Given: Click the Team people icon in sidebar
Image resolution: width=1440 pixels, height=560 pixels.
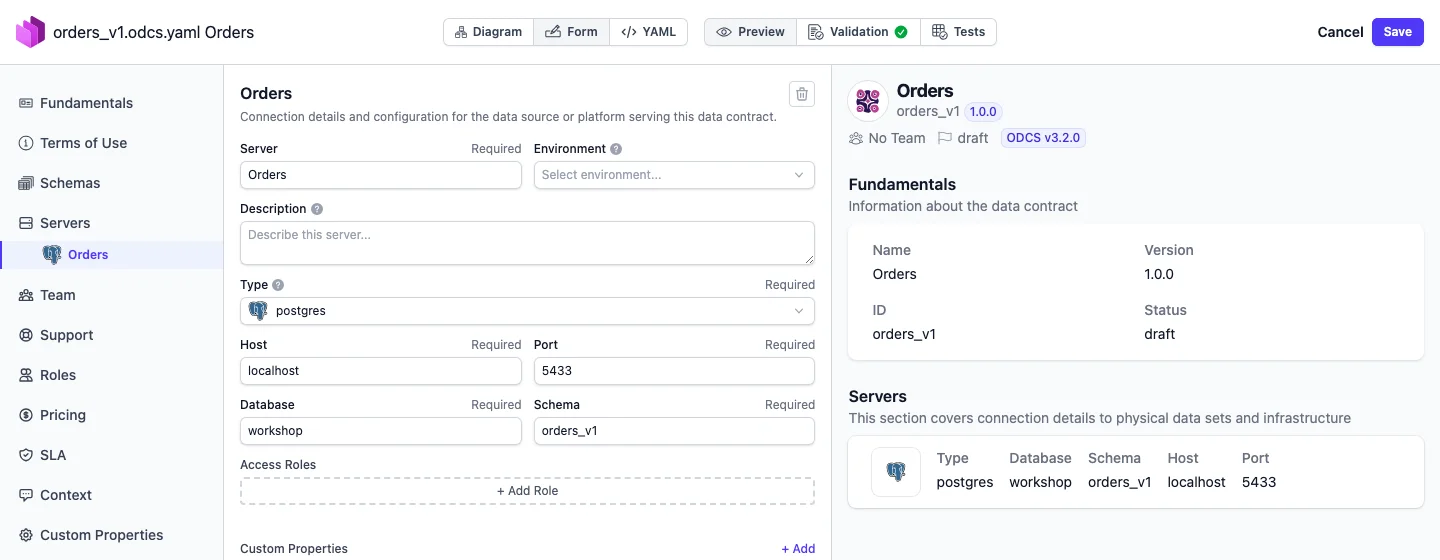Looking at the screenshot, I should coord(26,295).
